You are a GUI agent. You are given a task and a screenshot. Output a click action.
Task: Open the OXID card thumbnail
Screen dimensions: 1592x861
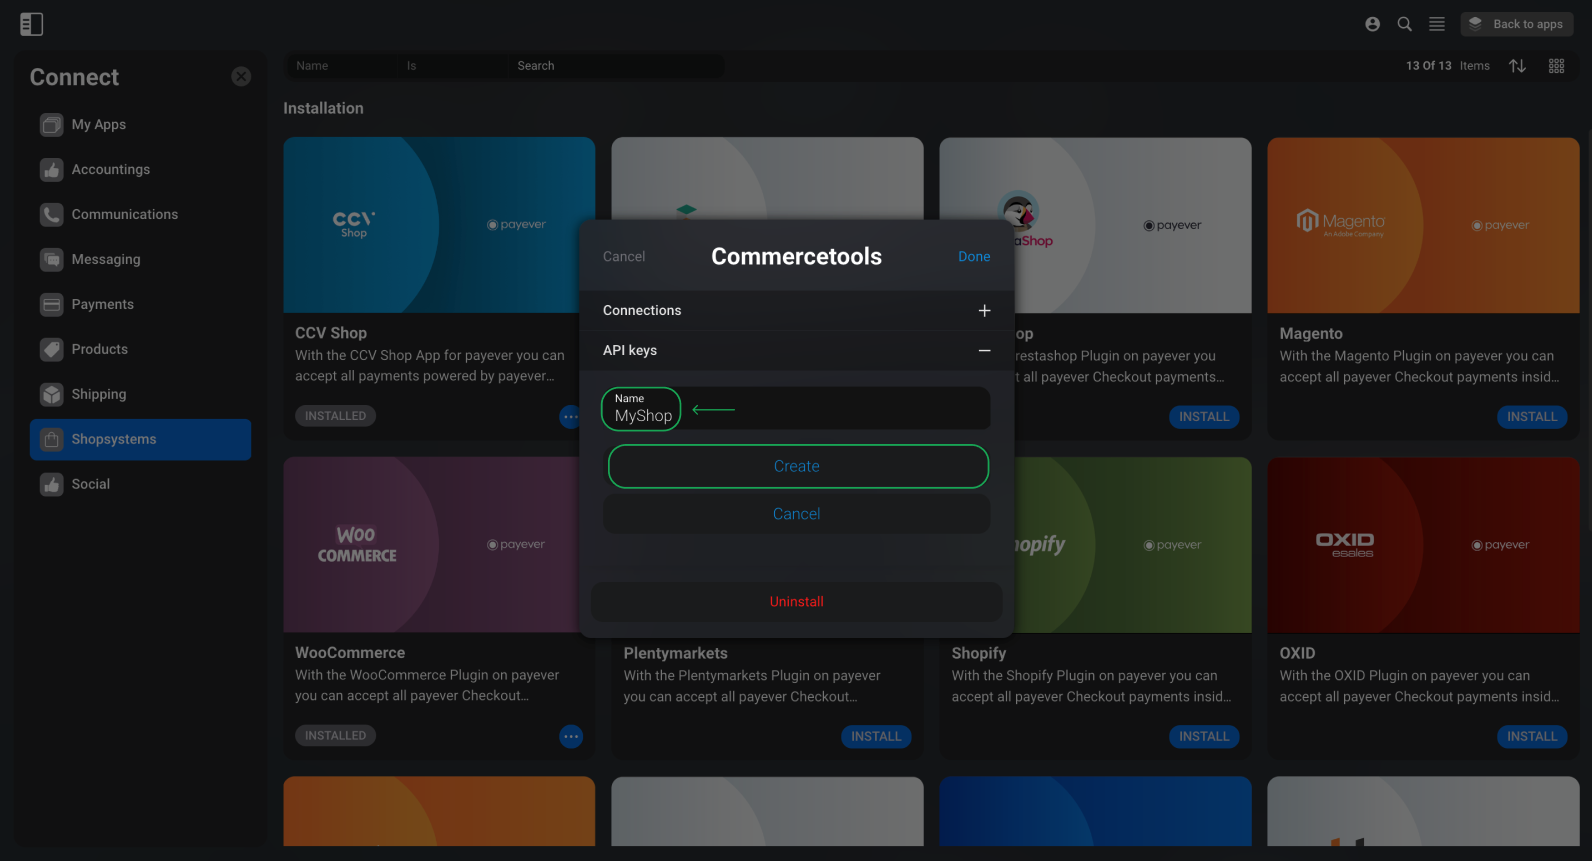click(x=1423, y=545)
